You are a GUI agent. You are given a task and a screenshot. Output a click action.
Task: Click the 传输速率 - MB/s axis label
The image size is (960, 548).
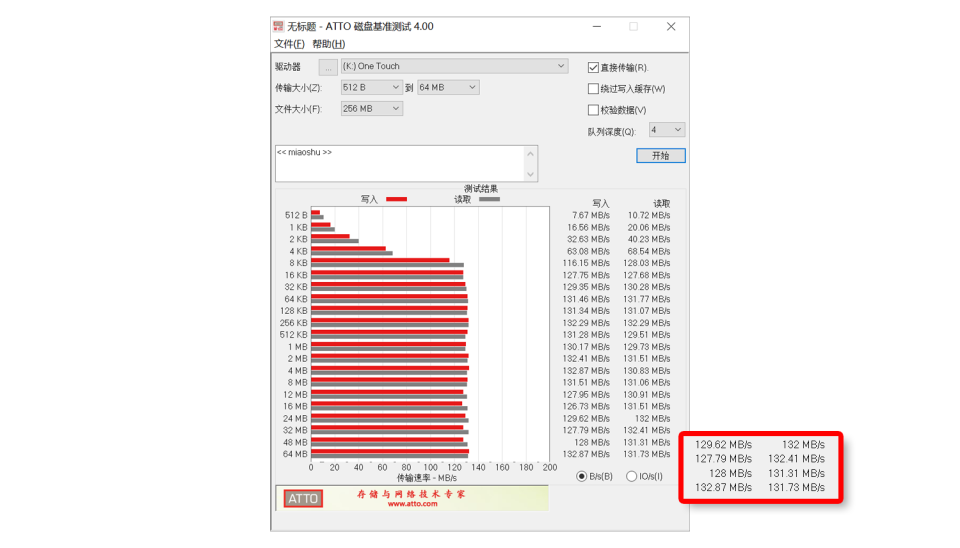click(427, 478)
